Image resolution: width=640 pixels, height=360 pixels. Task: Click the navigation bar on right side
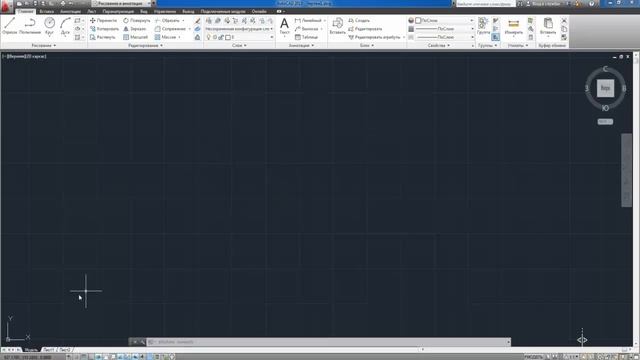pyautogui.click(x=627, y=170)
